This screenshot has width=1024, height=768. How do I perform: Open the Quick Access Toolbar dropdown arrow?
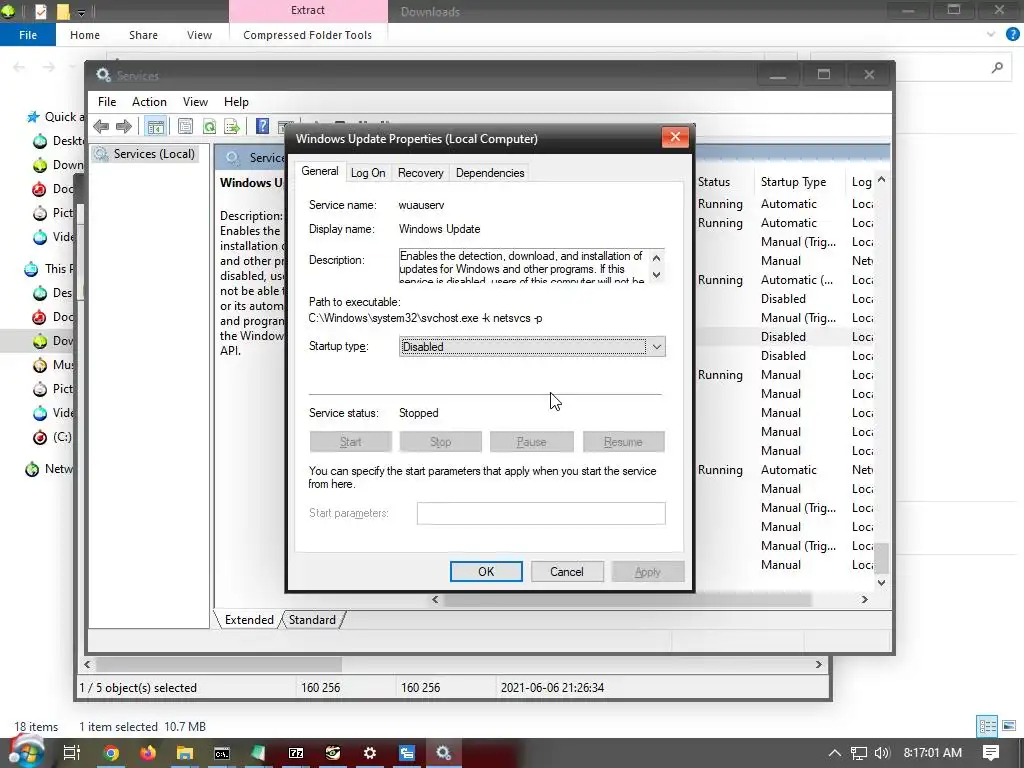pyautogui.click(x=82, y=12)
